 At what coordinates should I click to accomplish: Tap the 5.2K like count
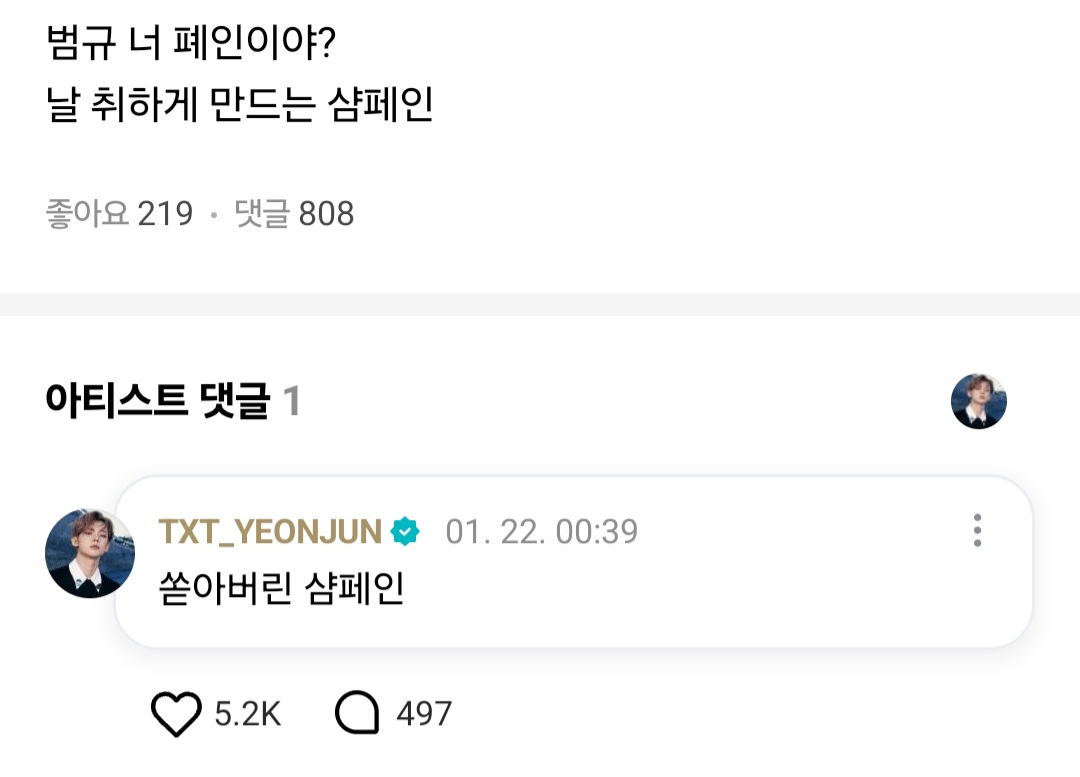pos(248,715)
